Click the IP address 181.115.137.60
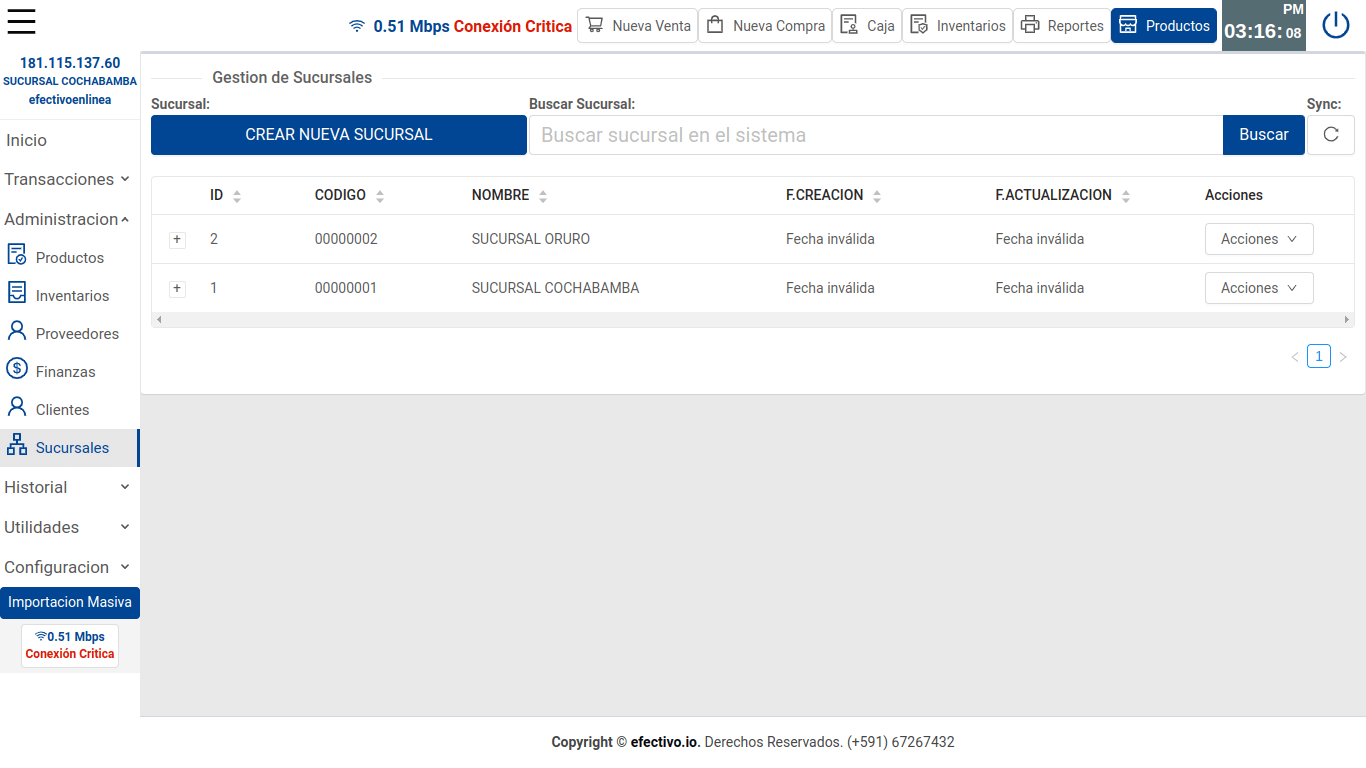Image resolution: width=1366 pixels, height=768 pixels. click(x=70, y=63)
